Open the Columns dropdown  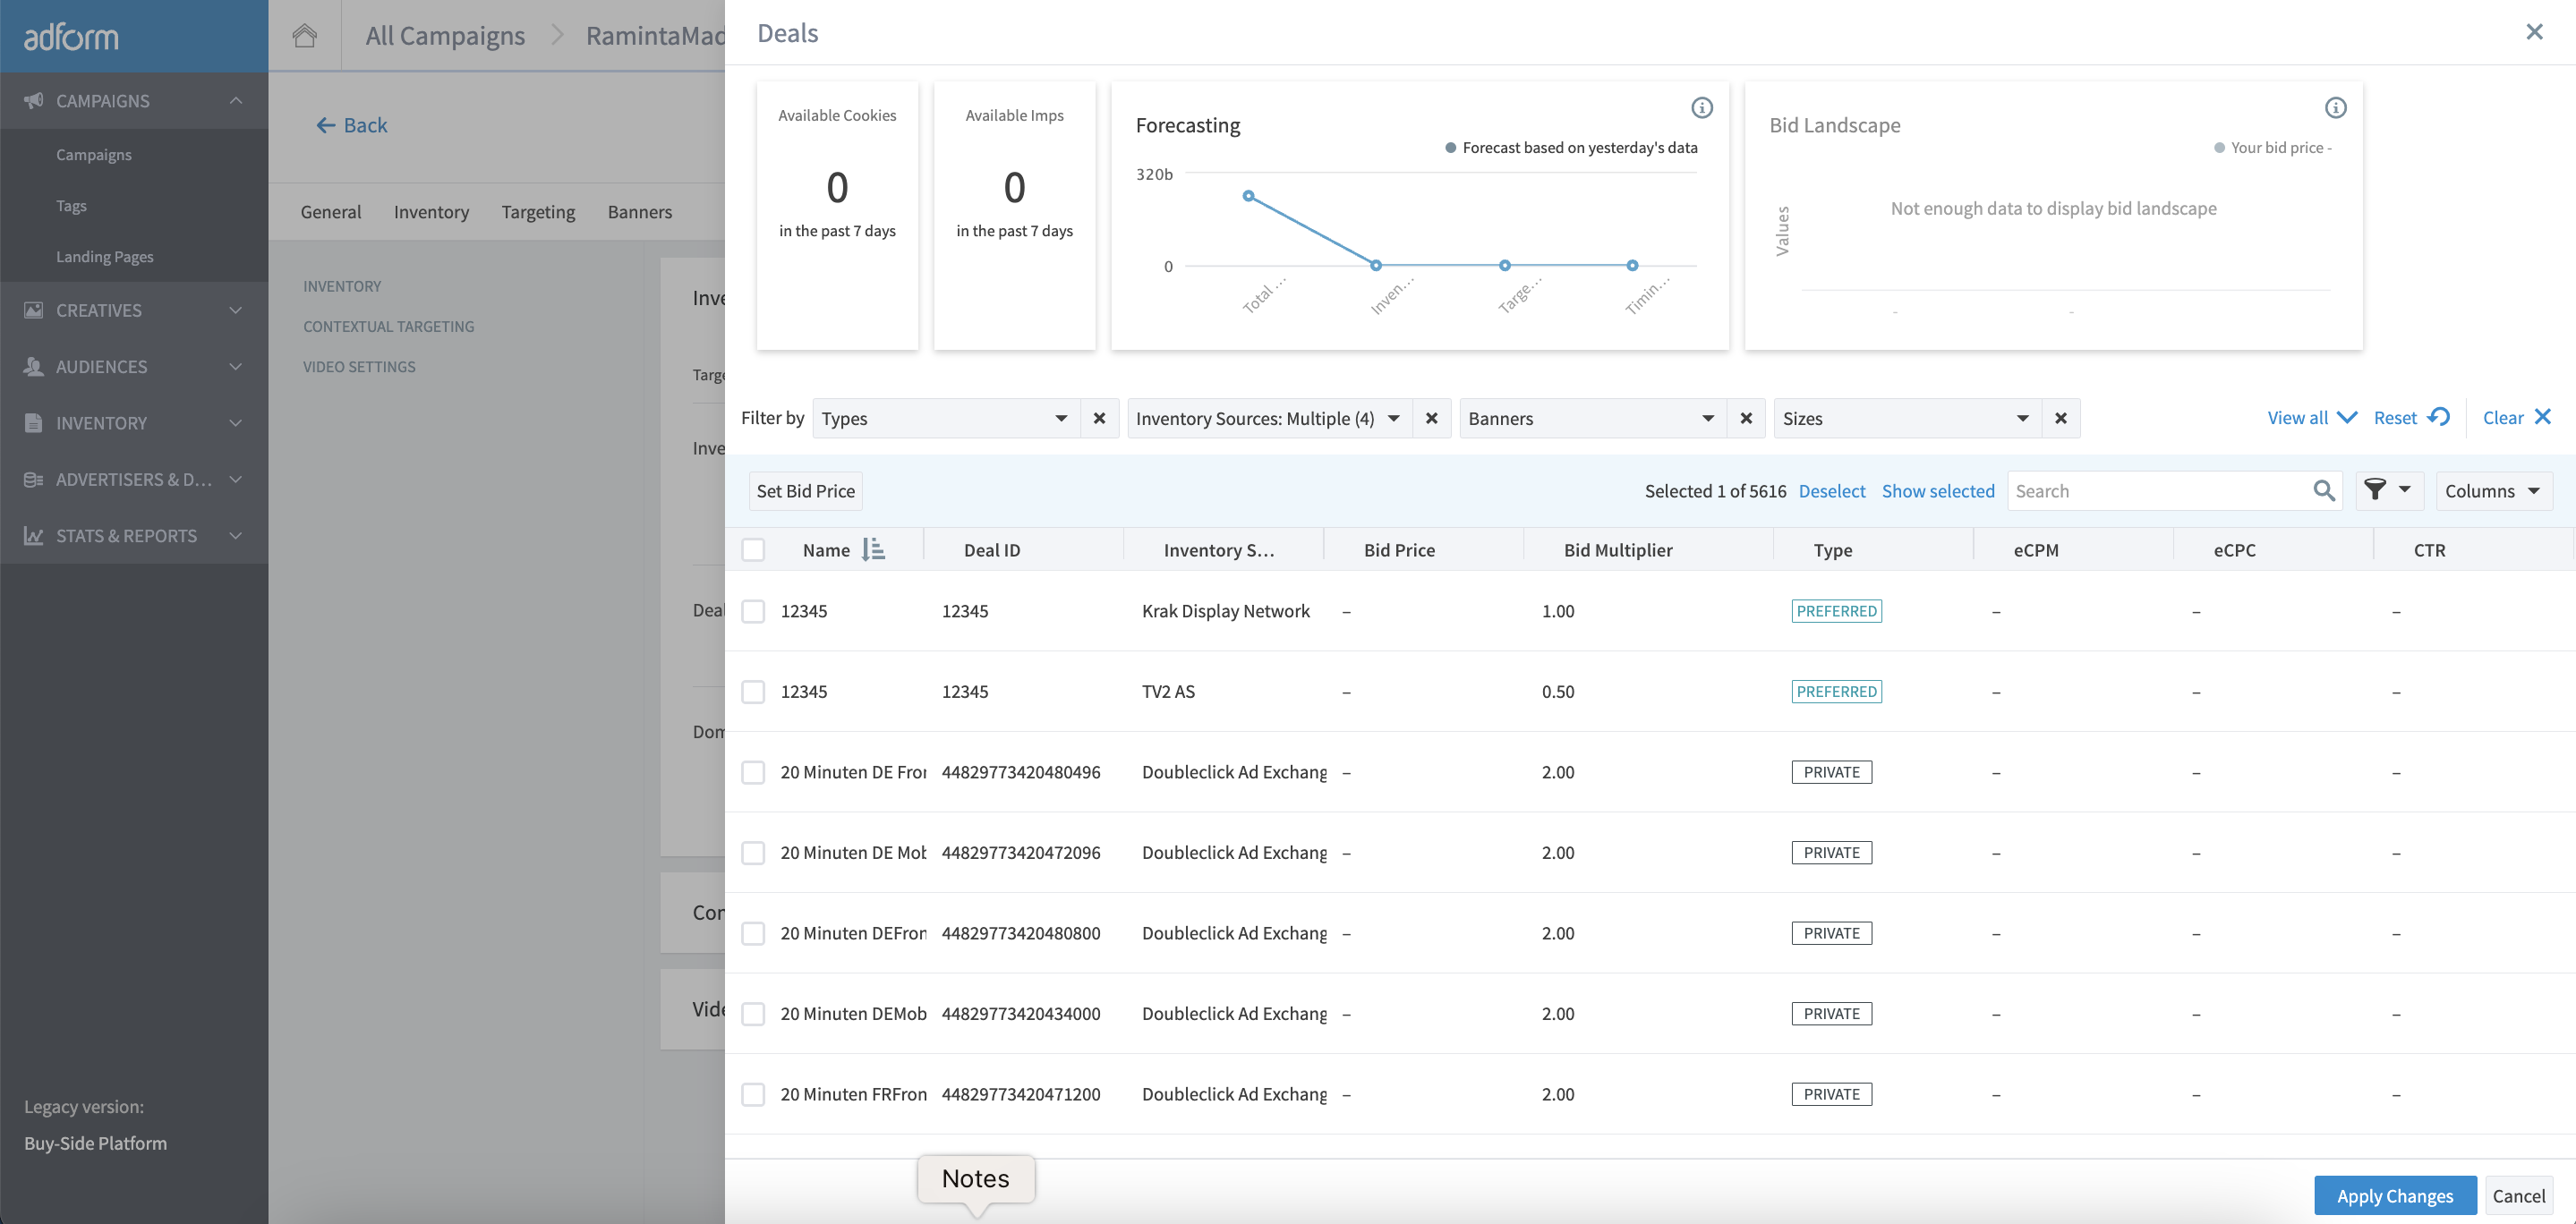click(2494, 491)
